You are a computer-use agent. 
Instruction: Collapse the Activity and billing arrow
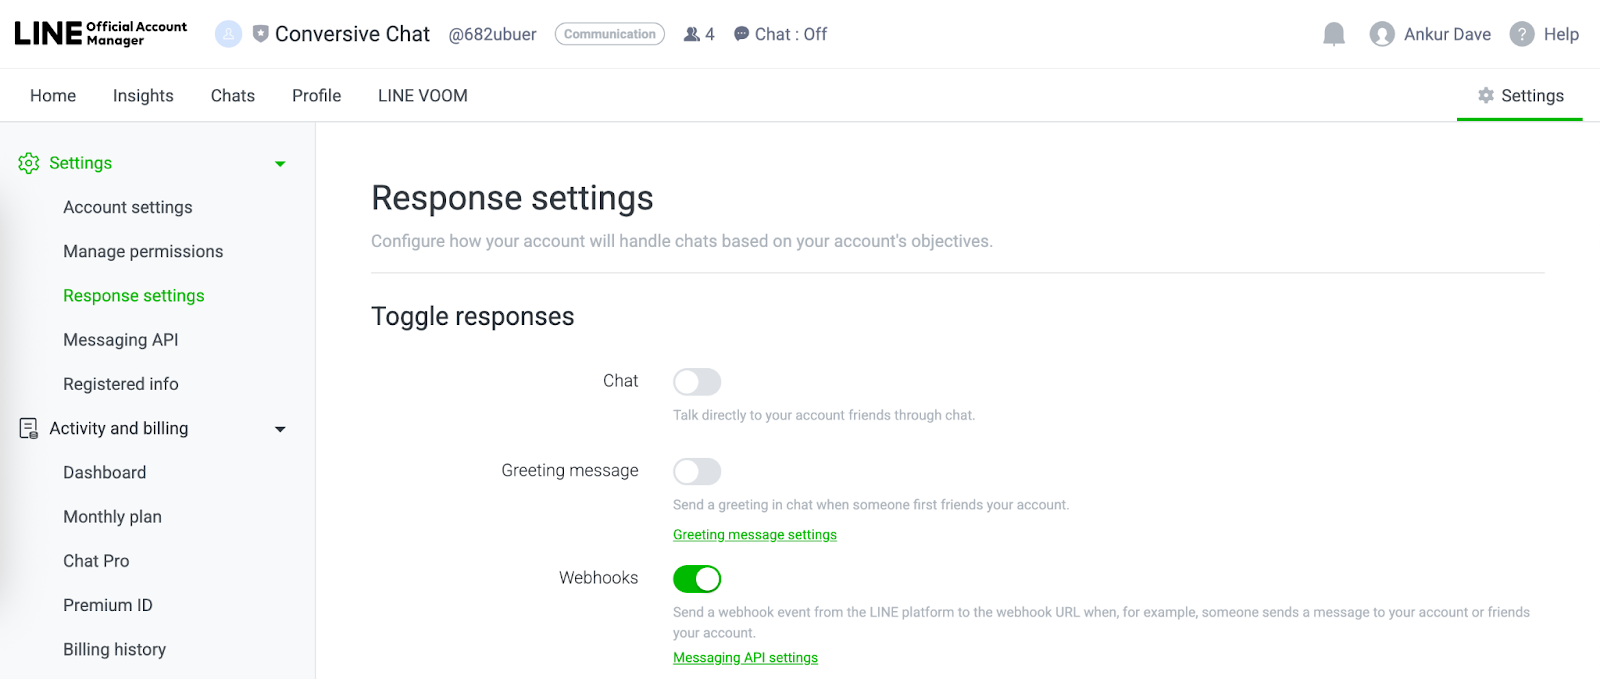280,429
